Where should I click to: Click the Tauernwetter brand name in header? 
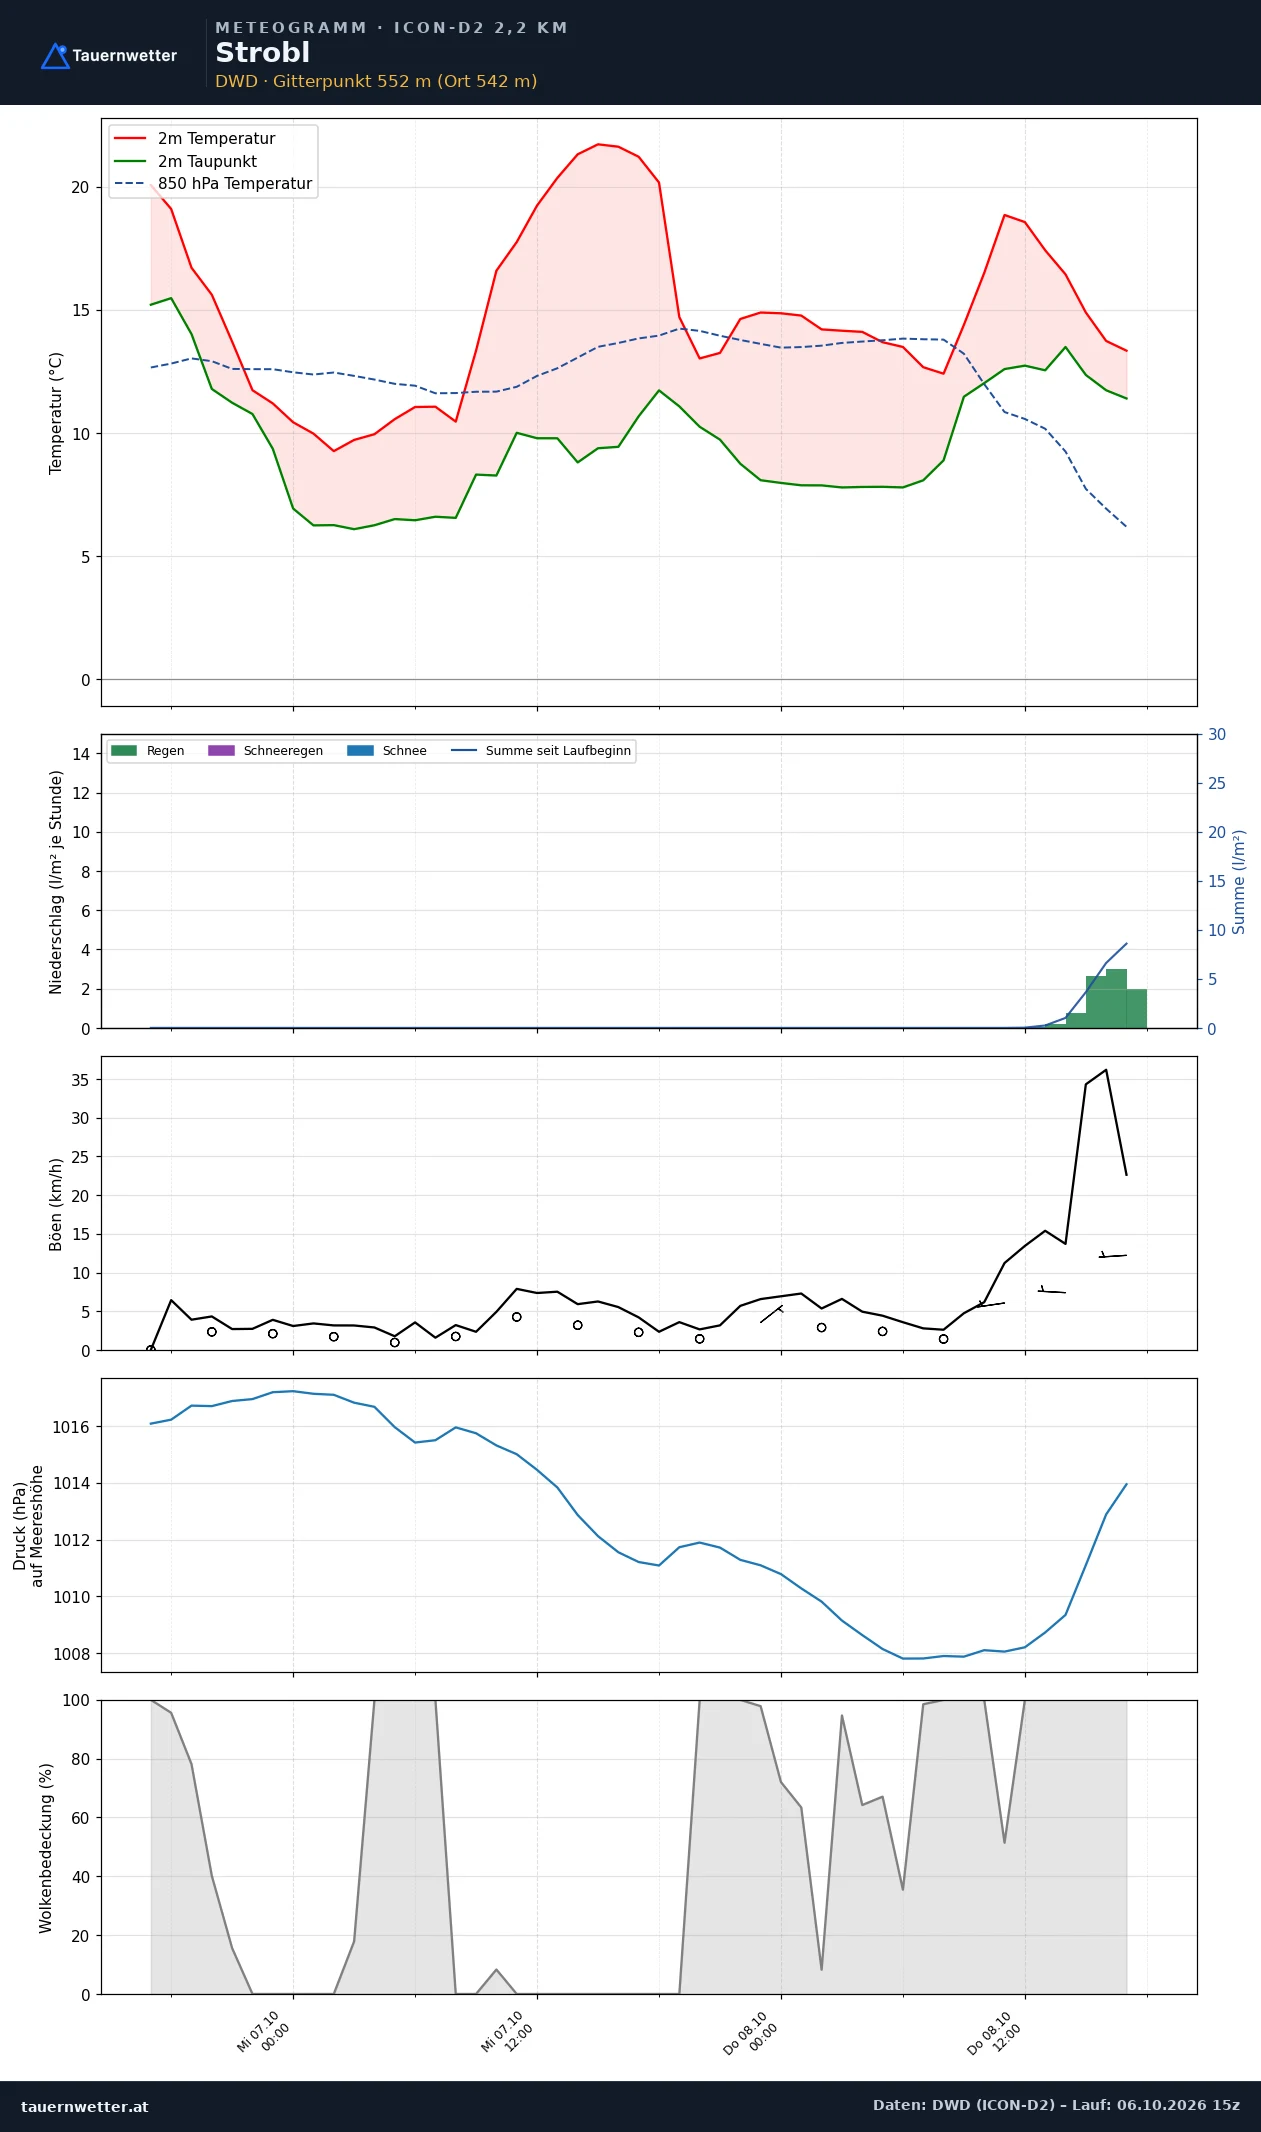[124, 56]
